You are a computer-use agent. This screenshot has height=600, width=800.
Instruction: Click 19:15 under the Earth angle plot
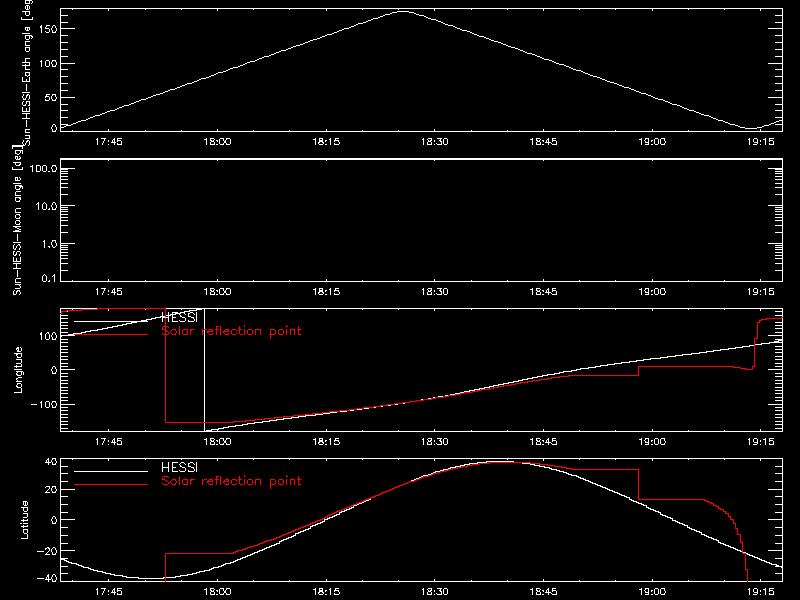coord(761,142)
